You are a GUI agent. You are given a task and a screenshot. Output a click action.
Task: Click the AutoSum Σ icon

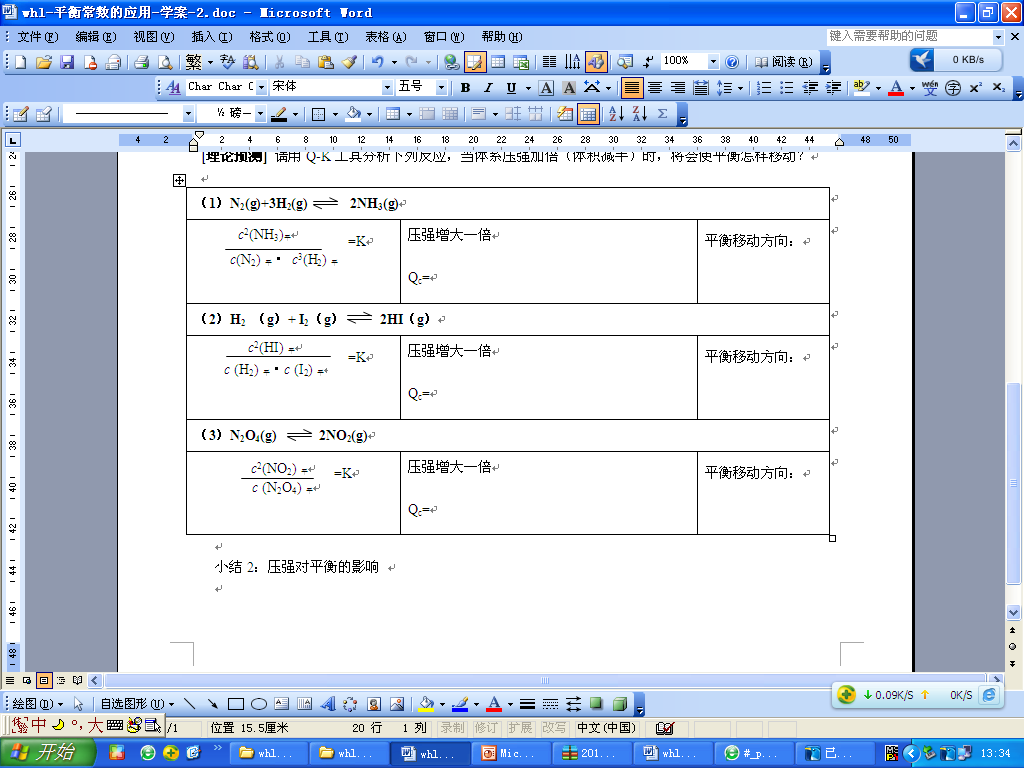click(x=663, y=113)
